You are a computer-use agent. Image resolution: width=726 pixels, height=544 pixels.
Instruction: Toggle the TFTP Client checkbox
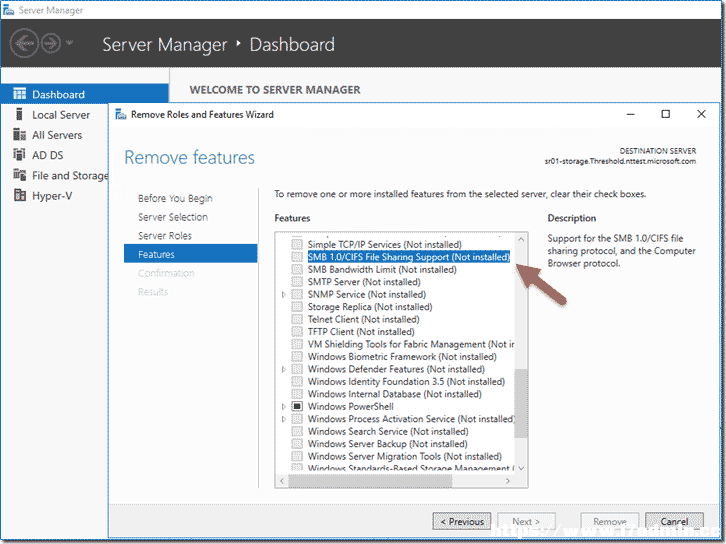297,331
